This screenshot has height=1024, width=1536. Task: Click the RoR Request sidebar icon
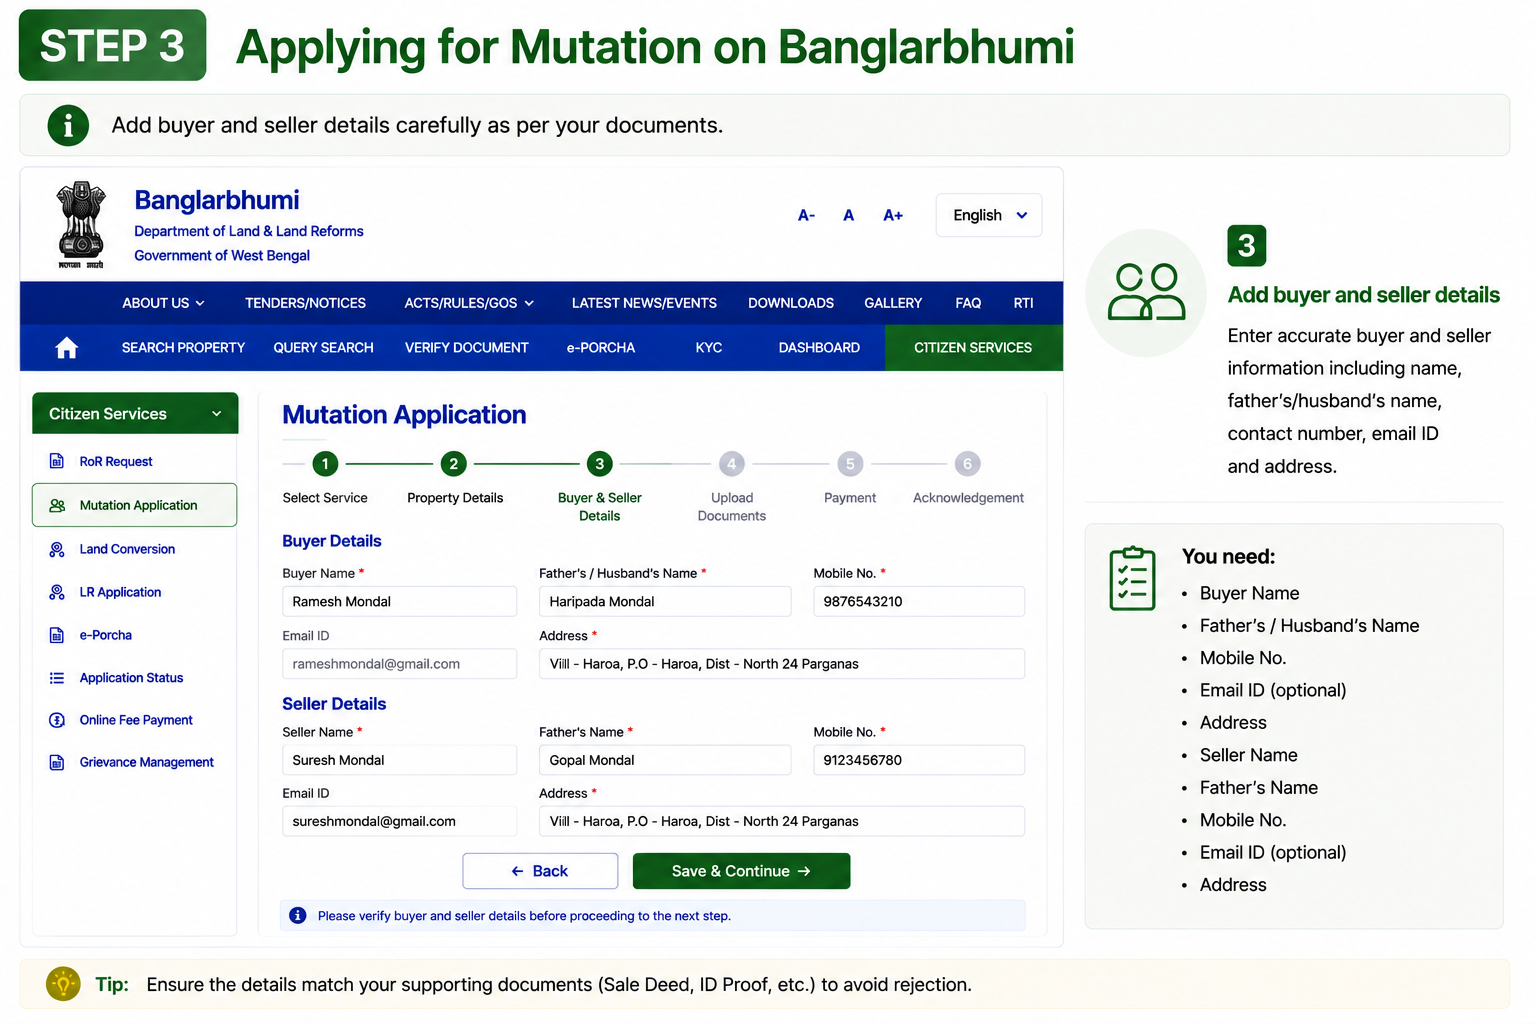(57, 461)
